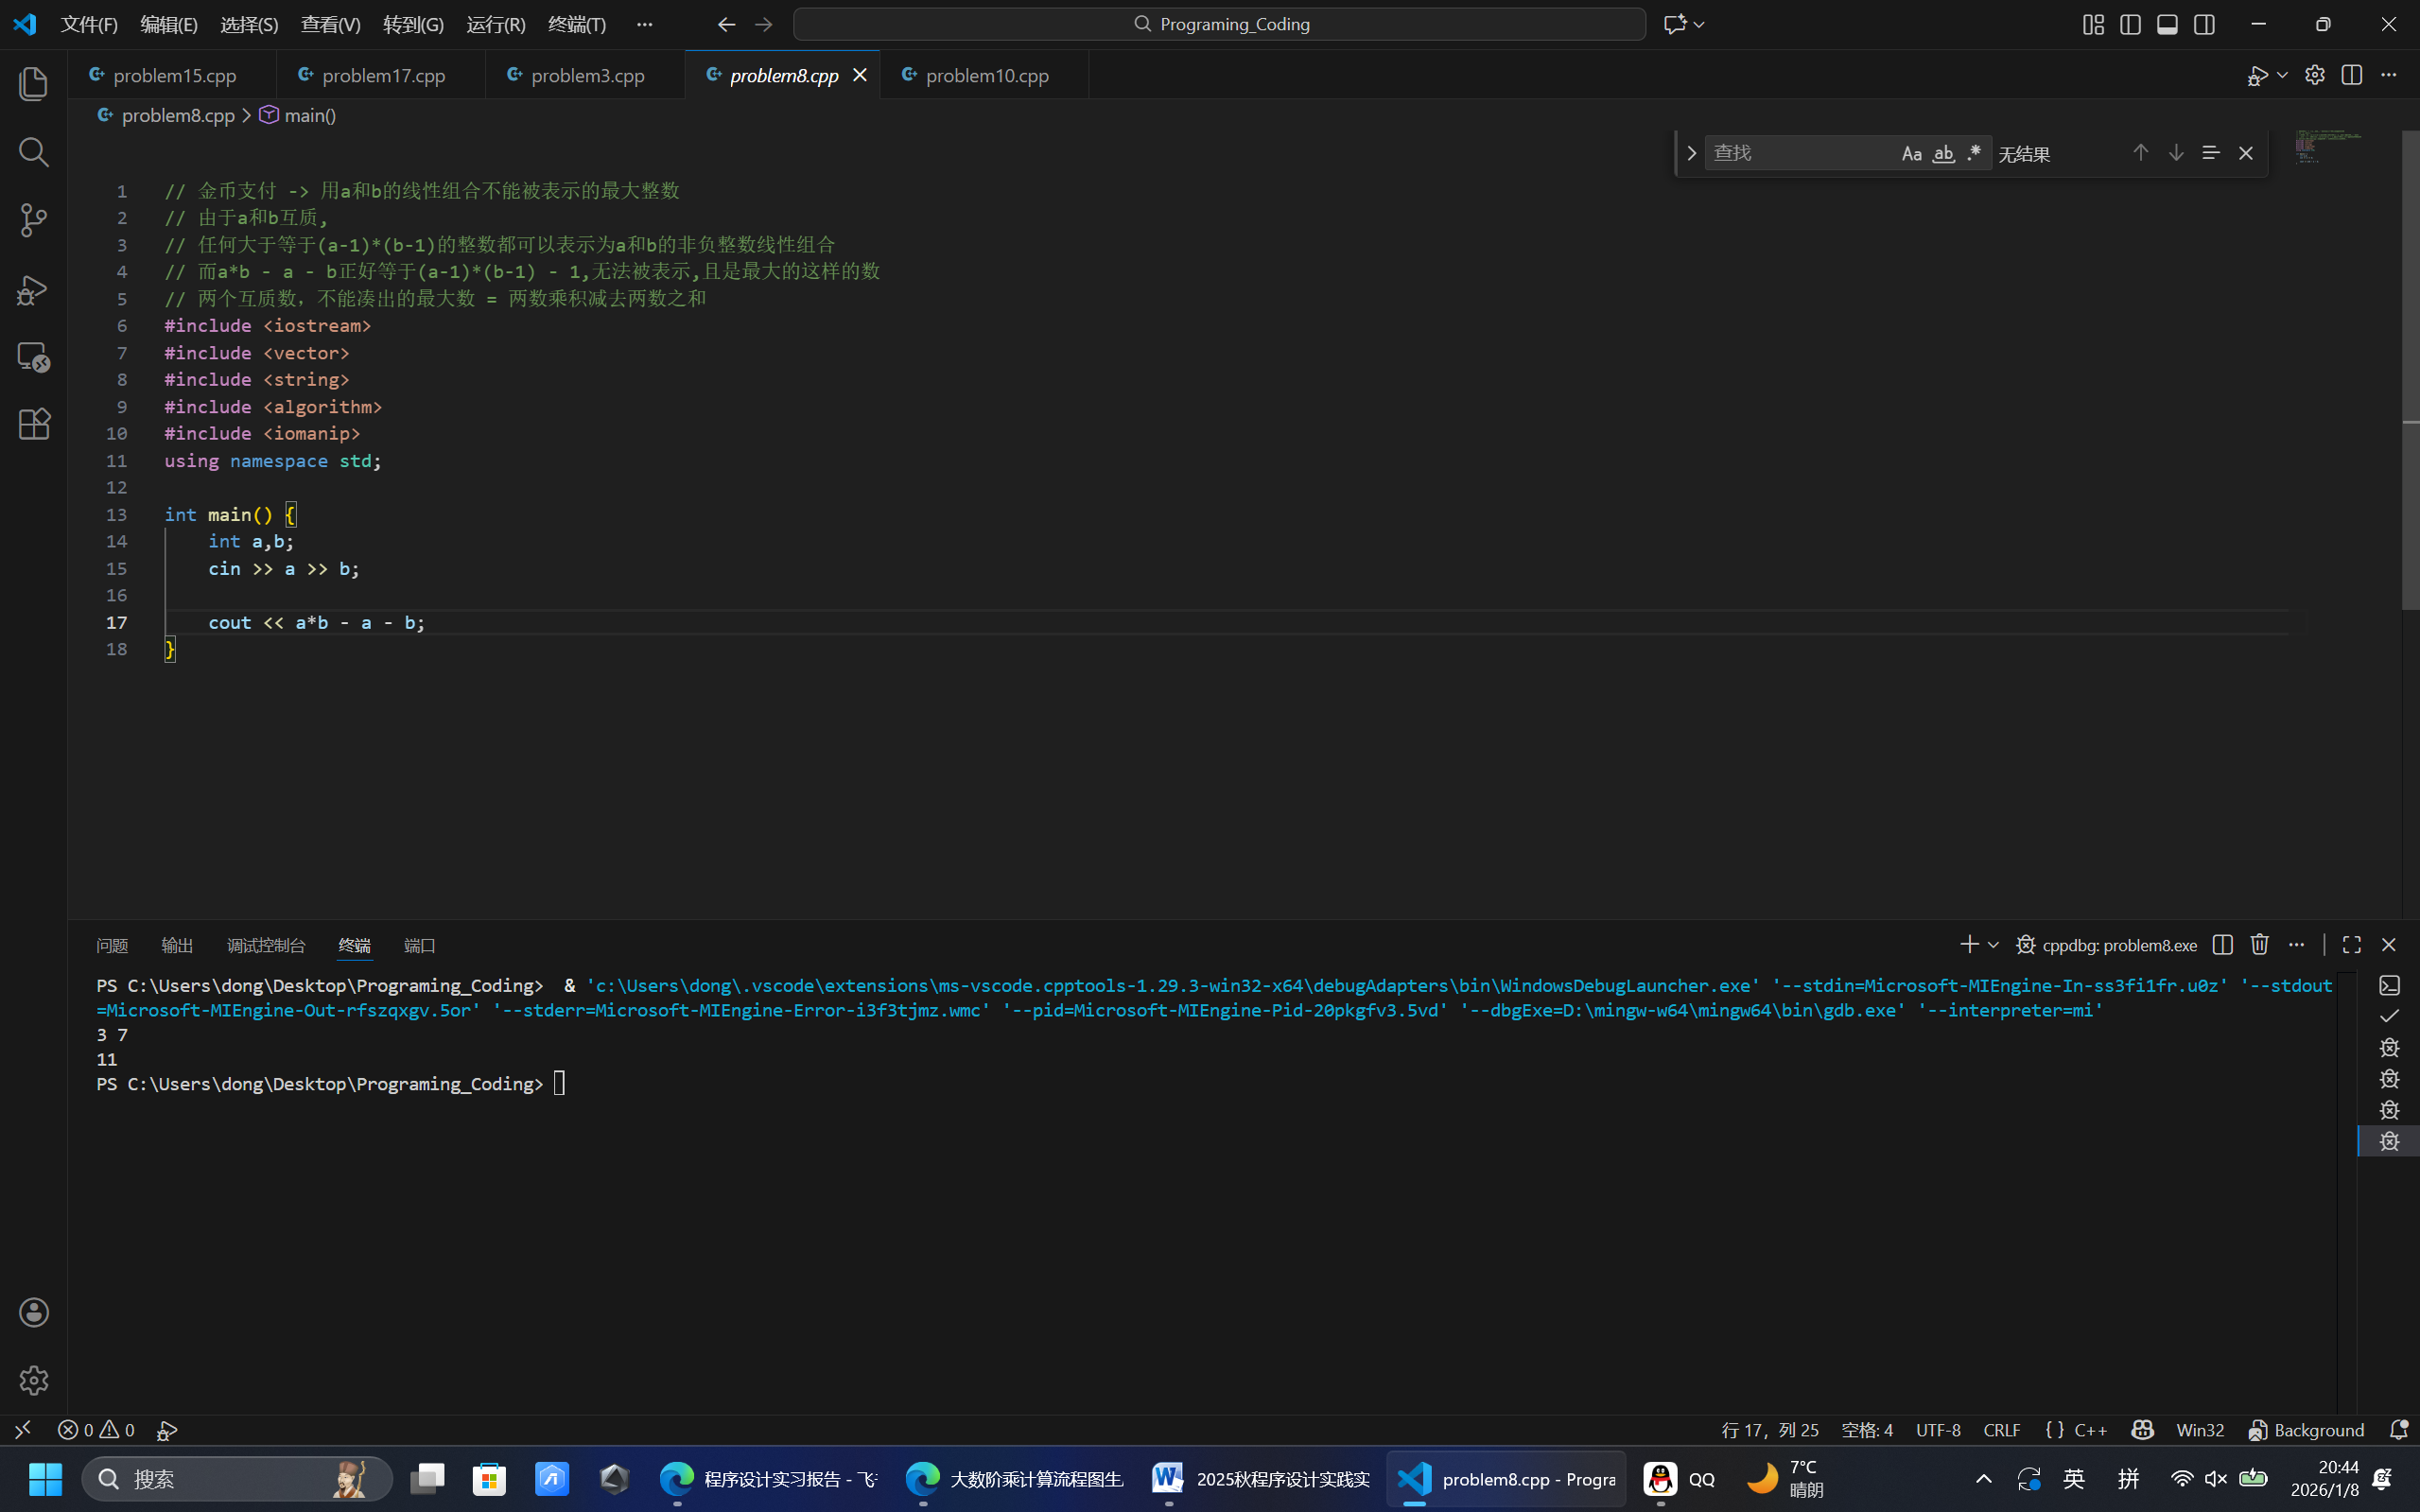Image resolution: width=2420 pixels, height=1512 pixels.
Task: Open the Run and Debug view
Action: click(34, 290)
